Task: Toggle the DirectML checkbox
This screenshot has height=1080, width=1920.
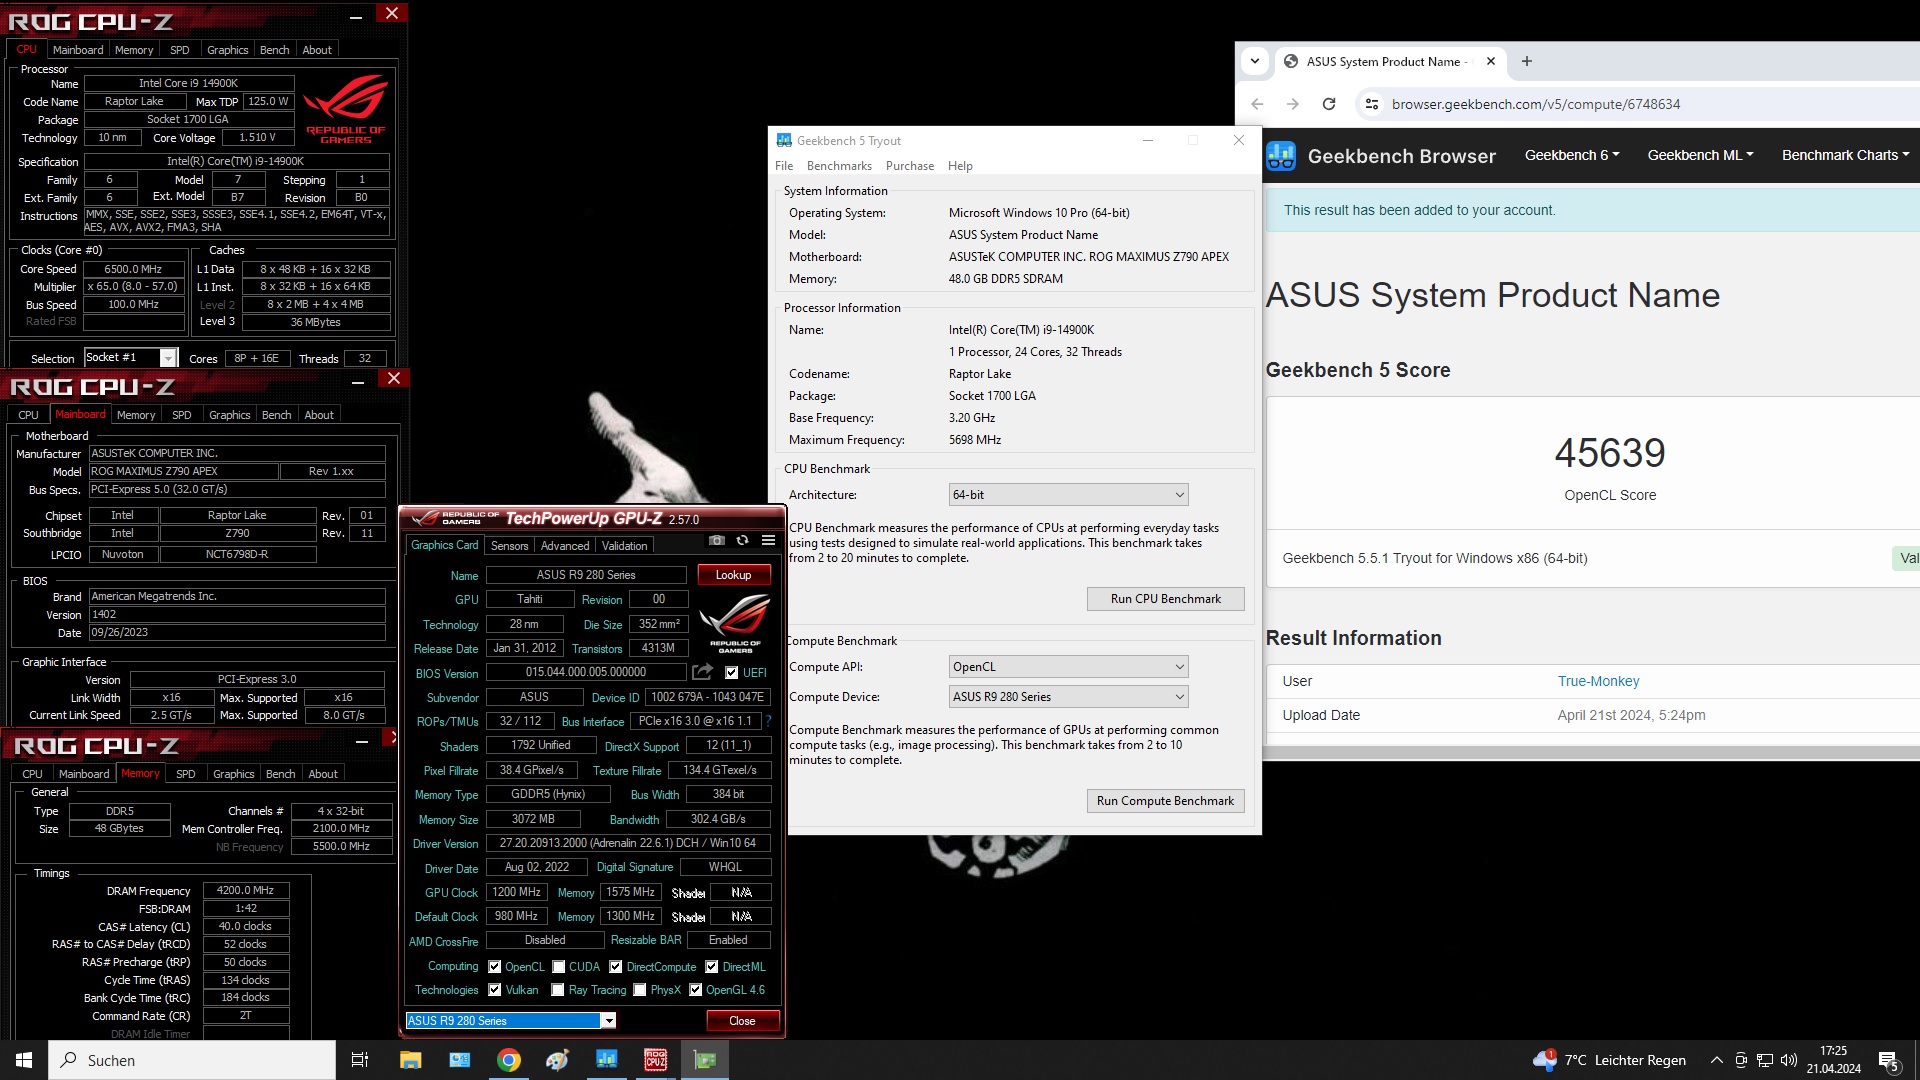Action: [x=712, y=967]
